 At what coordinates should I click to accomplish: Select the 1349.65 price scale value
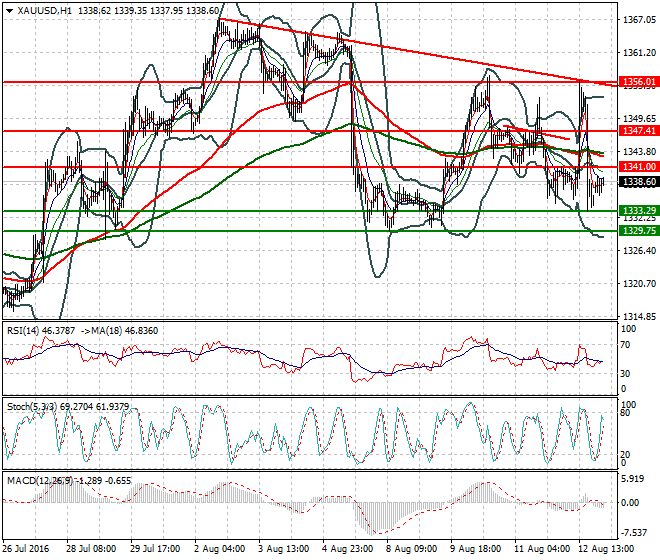pos(639,118)
